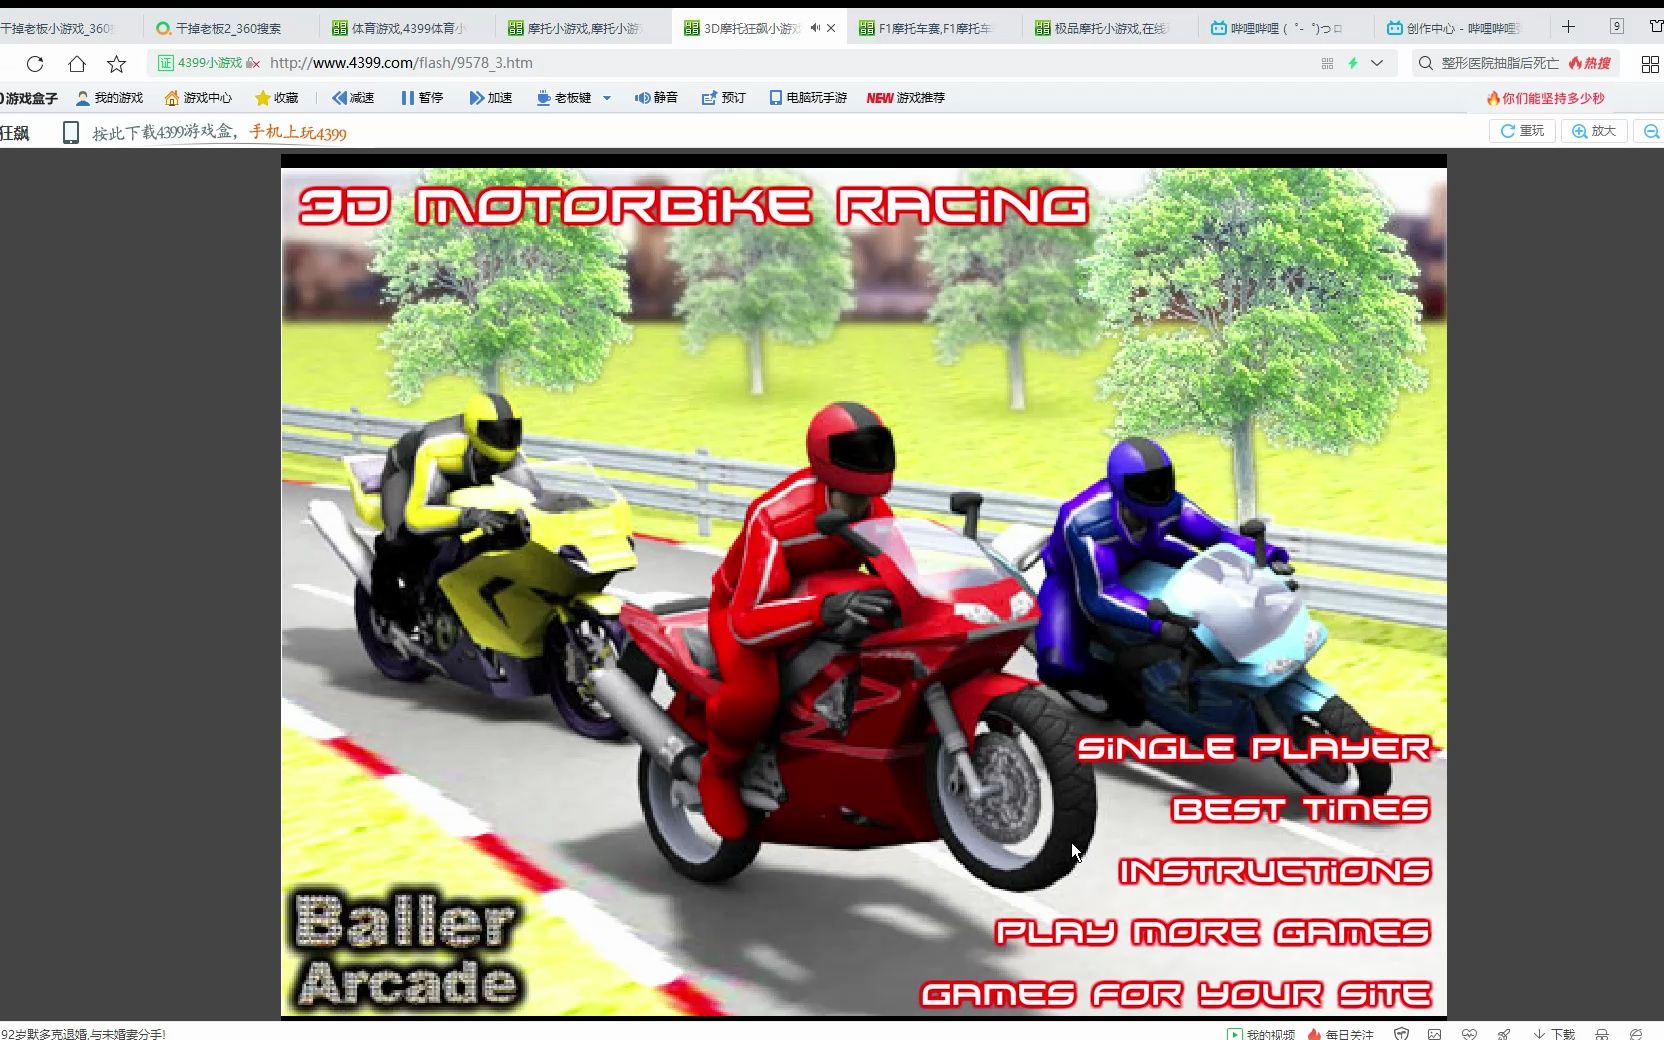Image resolution: width=1664 pixels, height=1040 pixels.
Task: Zoom into the game with 放大
Action: click(x=1593, y=131)
